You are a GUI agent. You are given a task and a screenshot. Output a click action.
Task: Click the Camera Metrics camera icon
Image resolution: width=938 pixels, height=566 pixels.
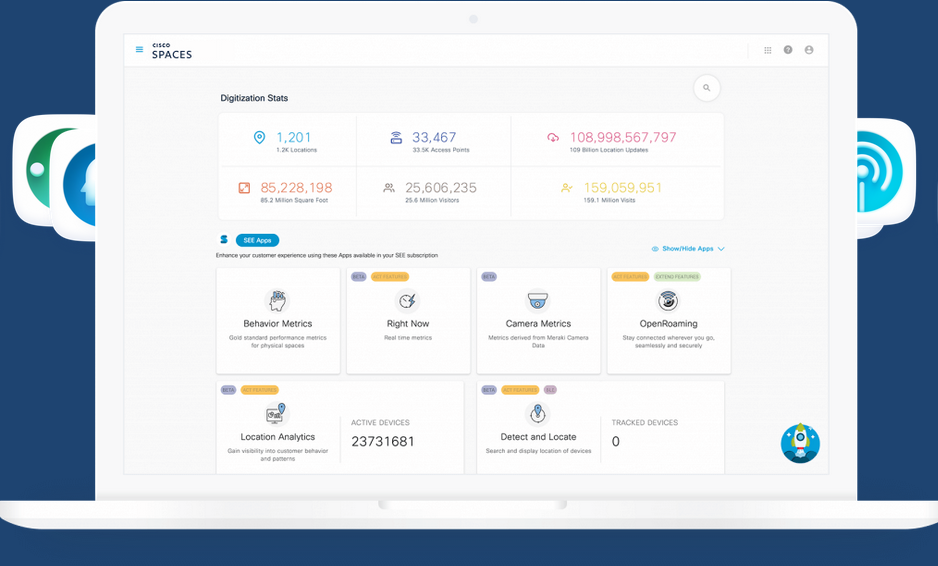point(538,301)
